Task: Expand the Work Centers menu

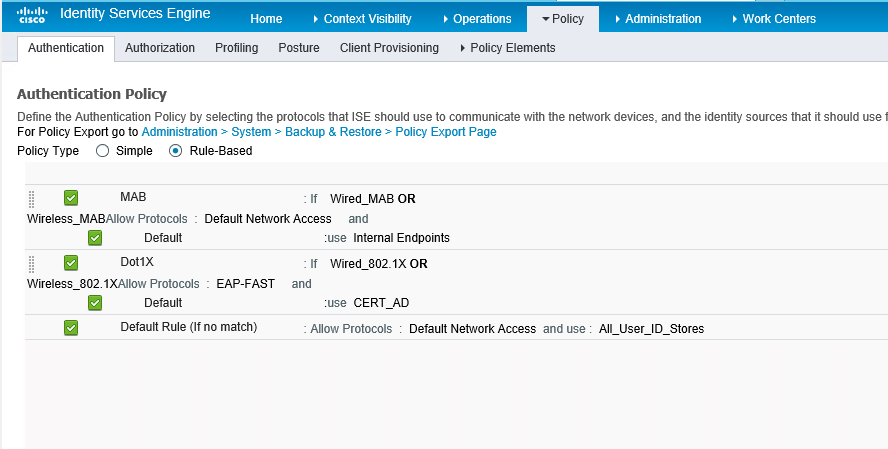Action: click(x=774, y=19)
